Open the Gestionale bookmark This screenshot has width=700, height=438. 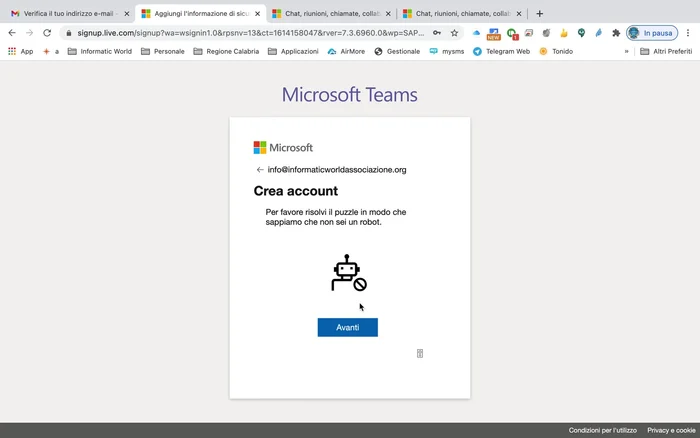[x=397, y=51]
